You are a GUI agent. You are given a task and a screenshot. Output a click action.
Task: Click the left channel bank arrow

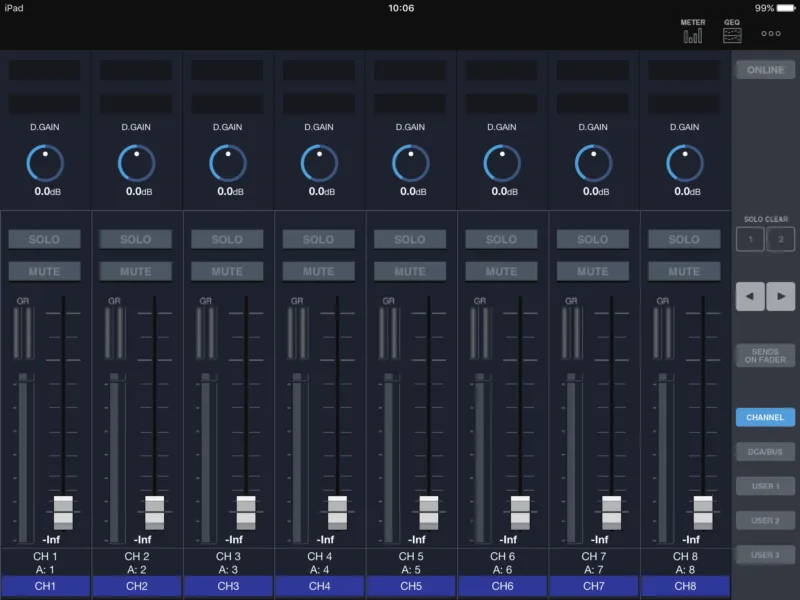(750, 296)
